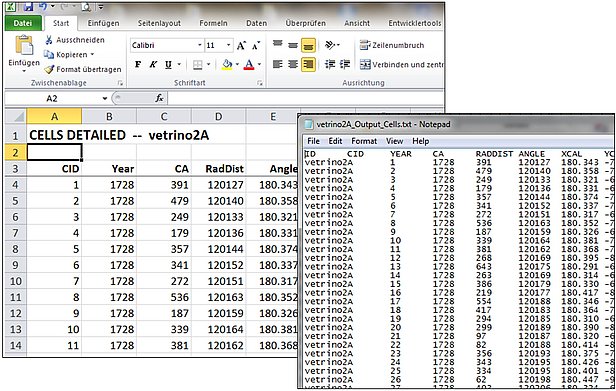Viewport: 616px width, 391px height.
Task: Center text horizontally in cell
Action: [293, 64]
